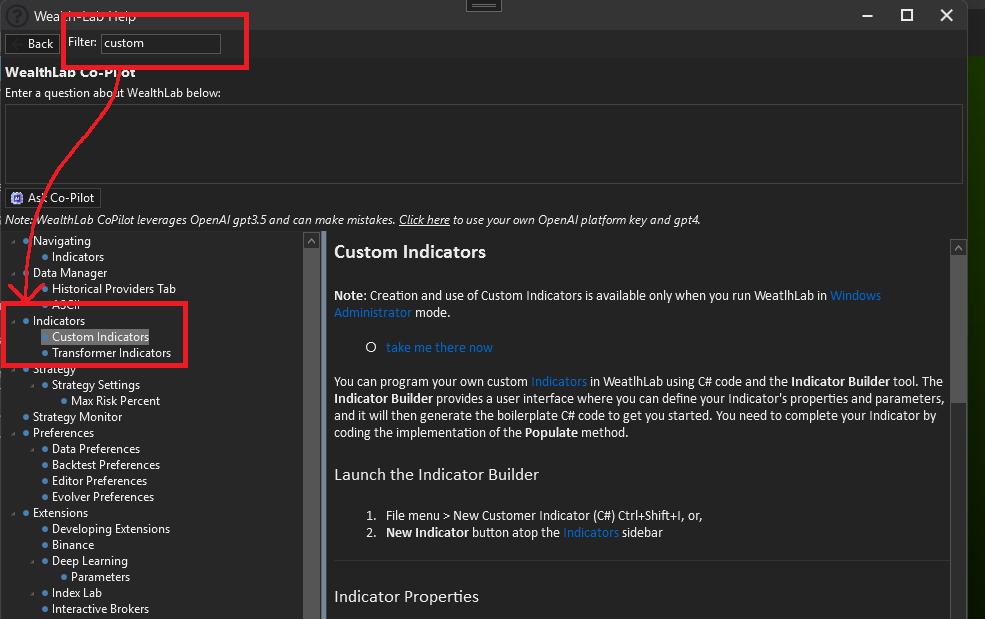
Task: Open Historical Providers Tab topic
Action: 113,289
